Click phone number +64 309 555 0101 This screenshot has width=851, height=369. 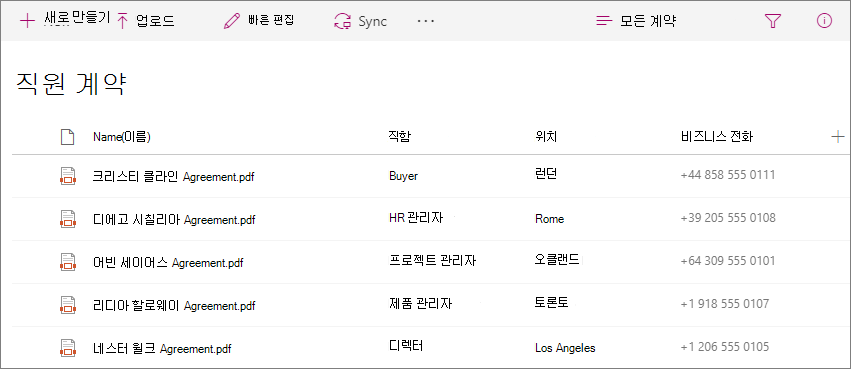728,260
